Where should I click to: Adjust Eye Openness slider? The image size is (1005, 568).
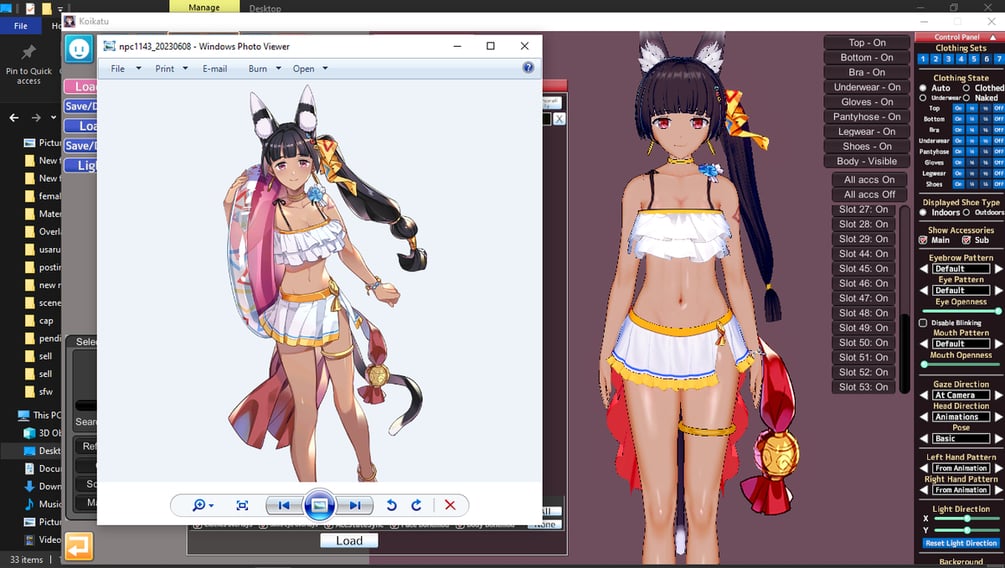point(961,311)
